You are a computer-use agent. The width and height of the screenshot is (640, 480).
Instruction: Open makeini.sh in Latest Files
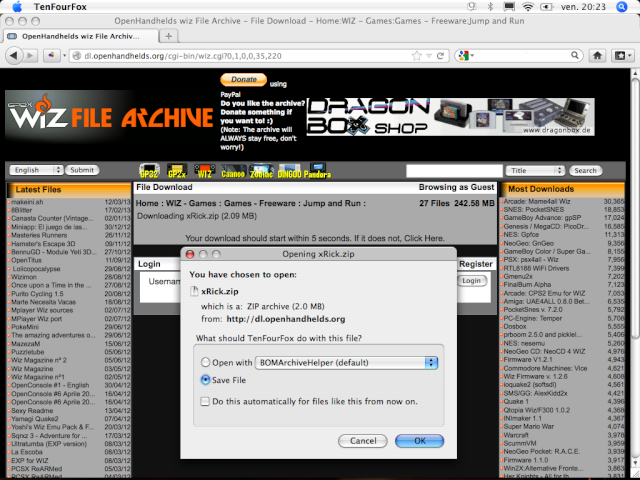[x=27, y=202]
